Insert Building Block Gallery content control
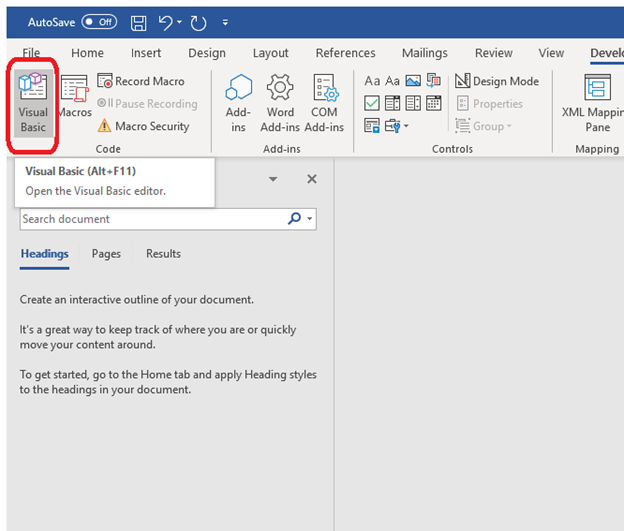 [x=433, y=81]
